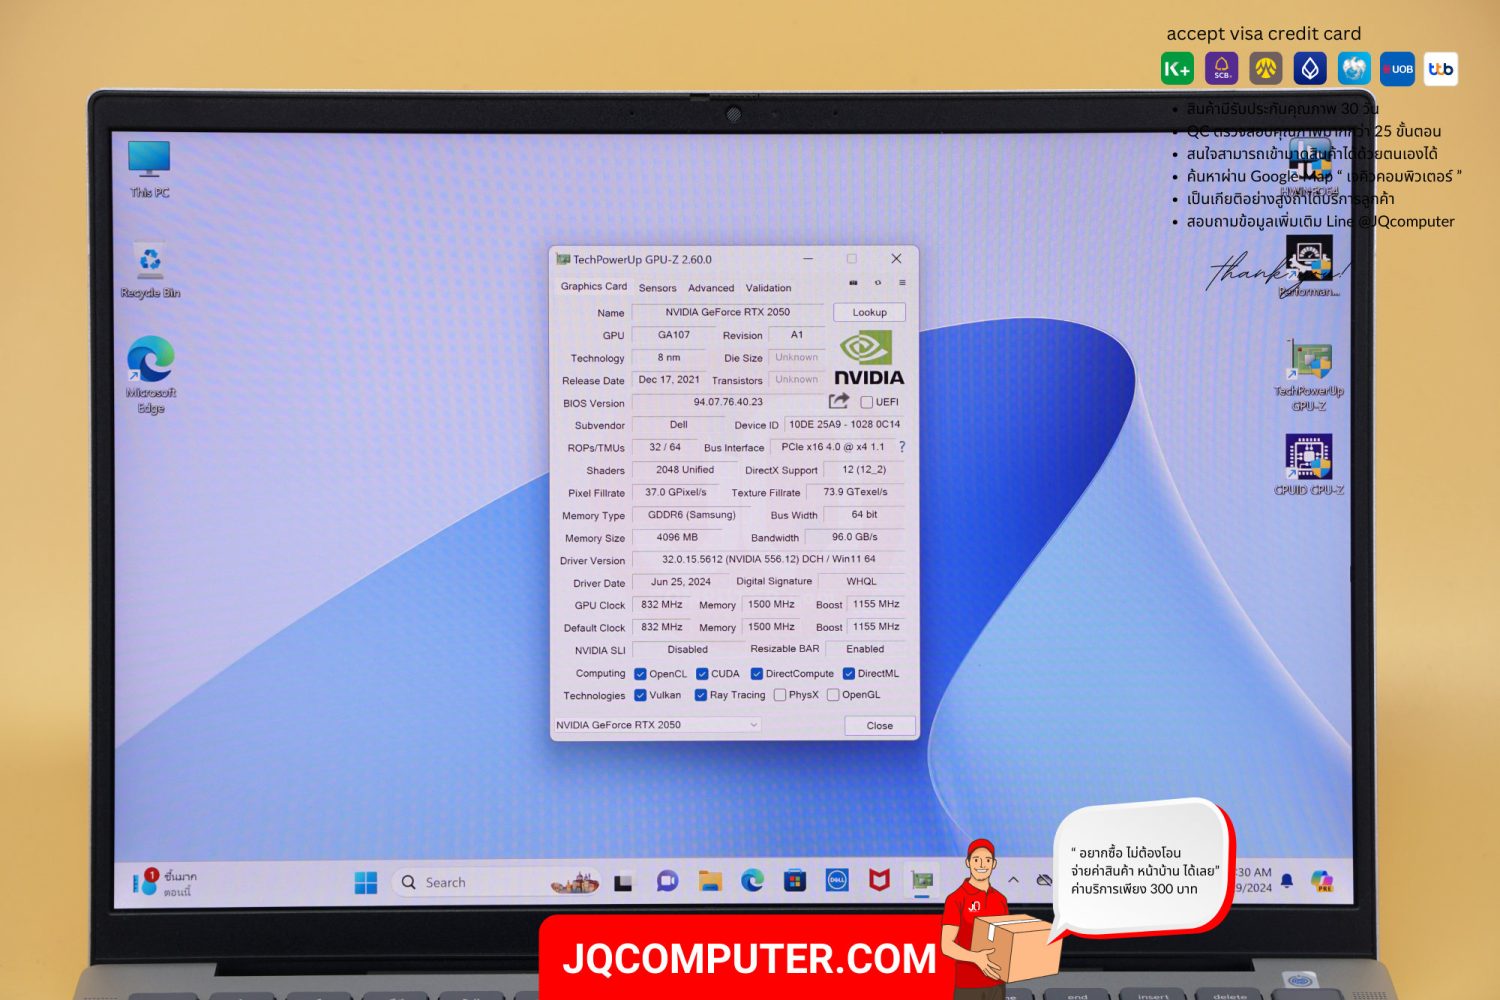Click the Bus Interface question mark

click(902, 447)
